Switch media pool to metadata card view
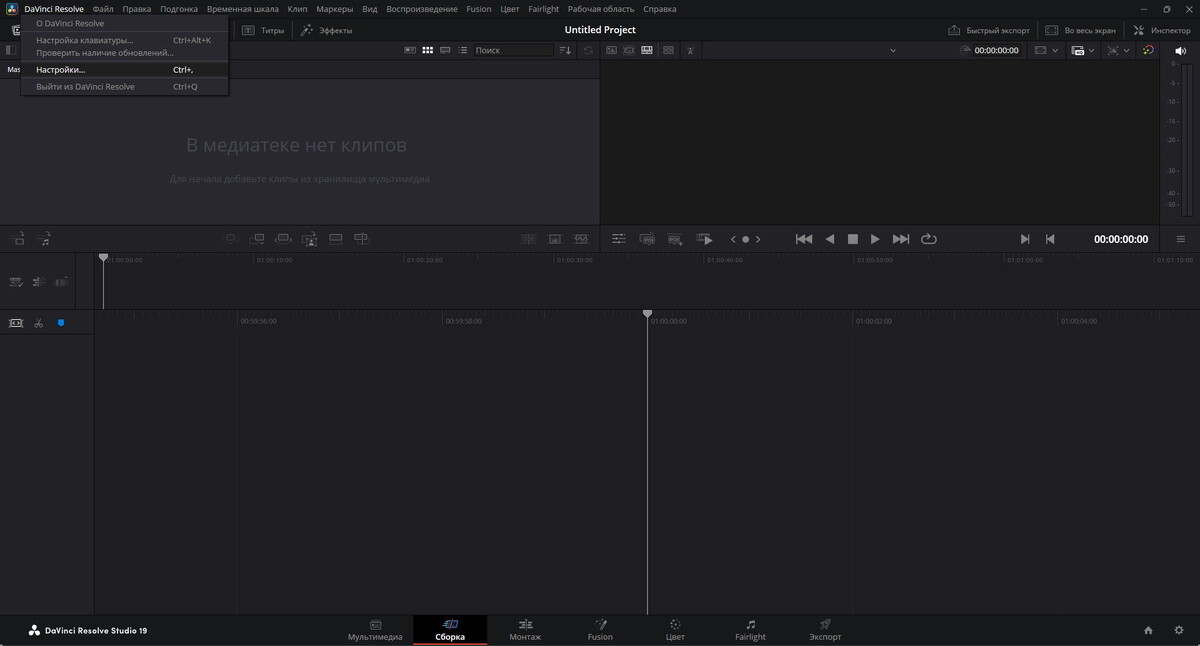Screen dimensions: 1200x646 click(x=409, y=50)
